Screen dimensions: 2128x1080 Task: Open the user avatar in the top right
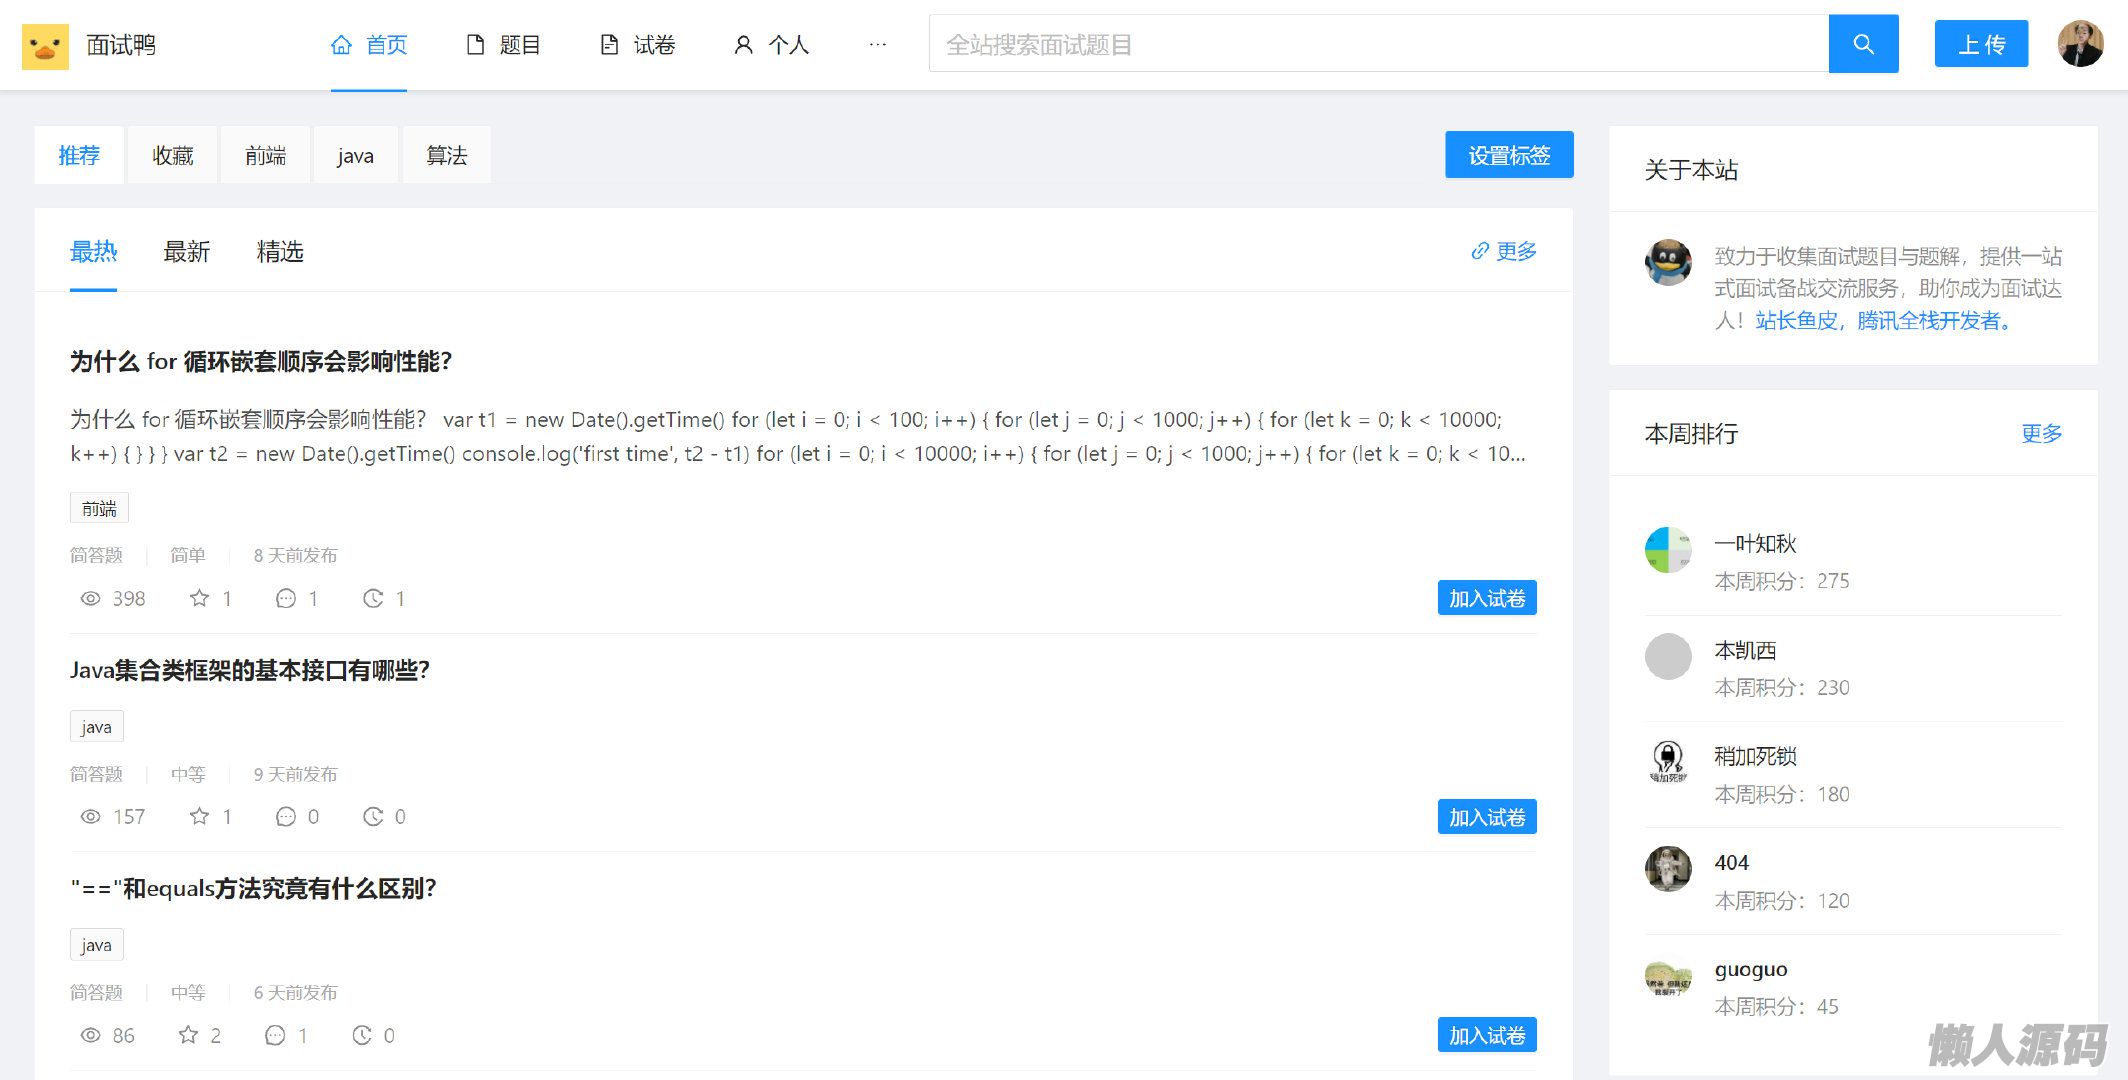[x=2080, y=44]
